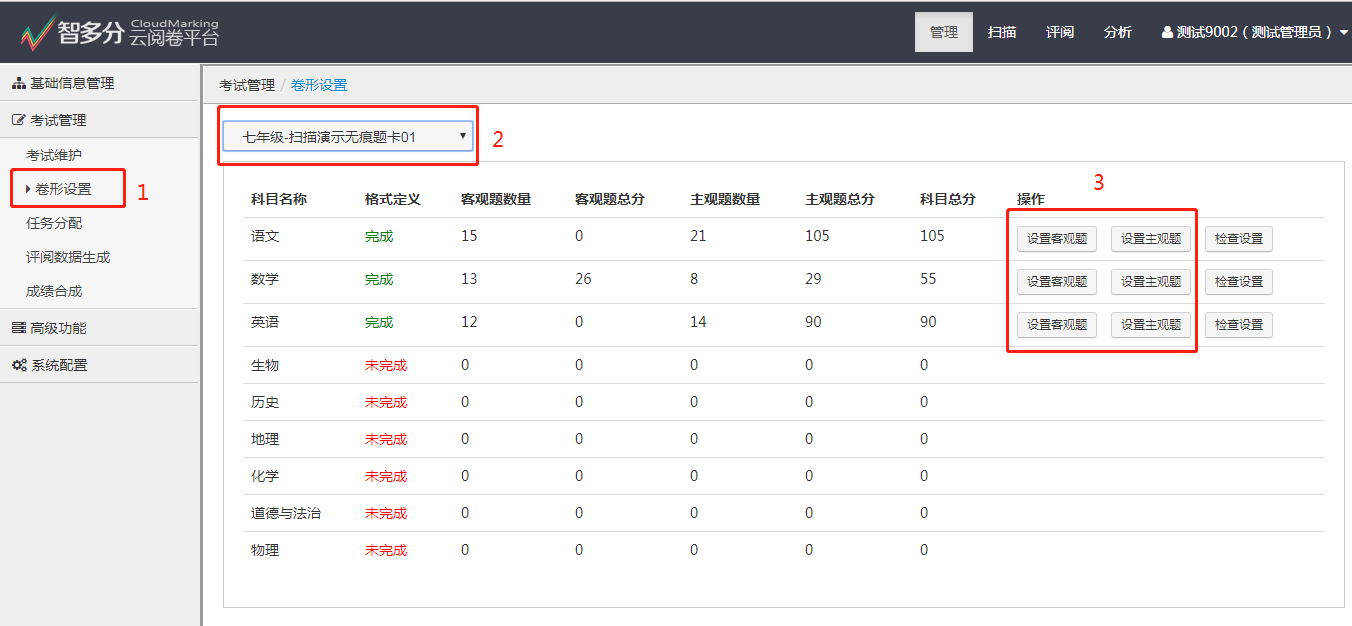Select the 管理 menu item
This screenshot has width=1352, height=626.
click(x=943, y=31)
